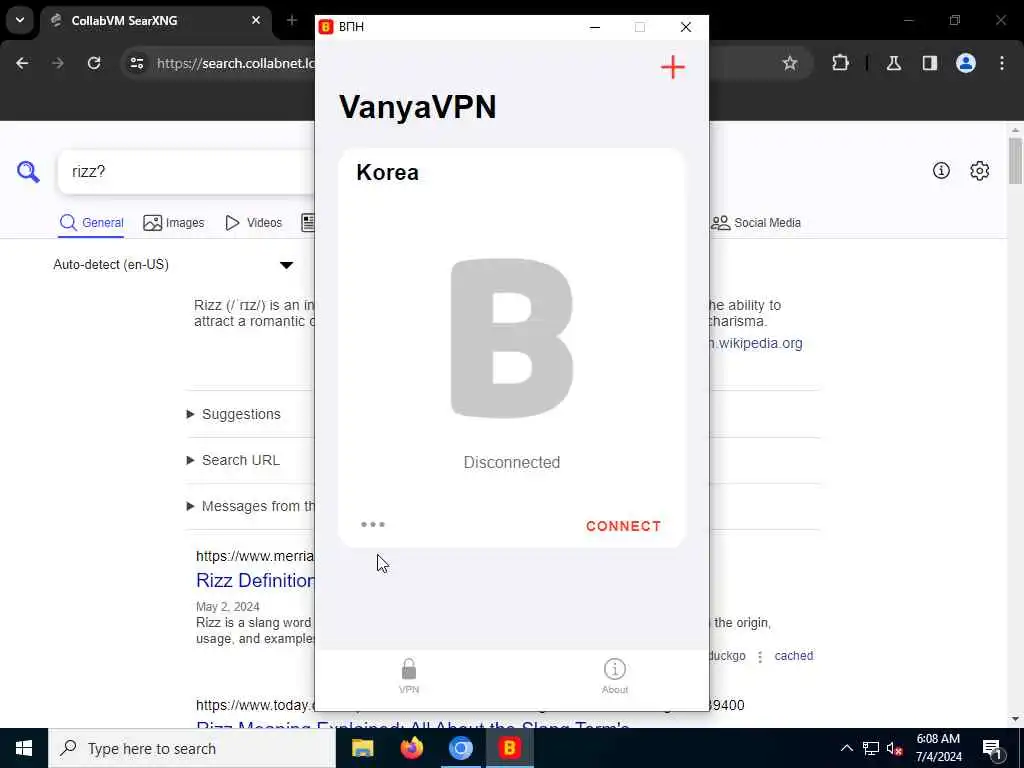
Task: Close the ВПН window
Action: pos(686,27)
